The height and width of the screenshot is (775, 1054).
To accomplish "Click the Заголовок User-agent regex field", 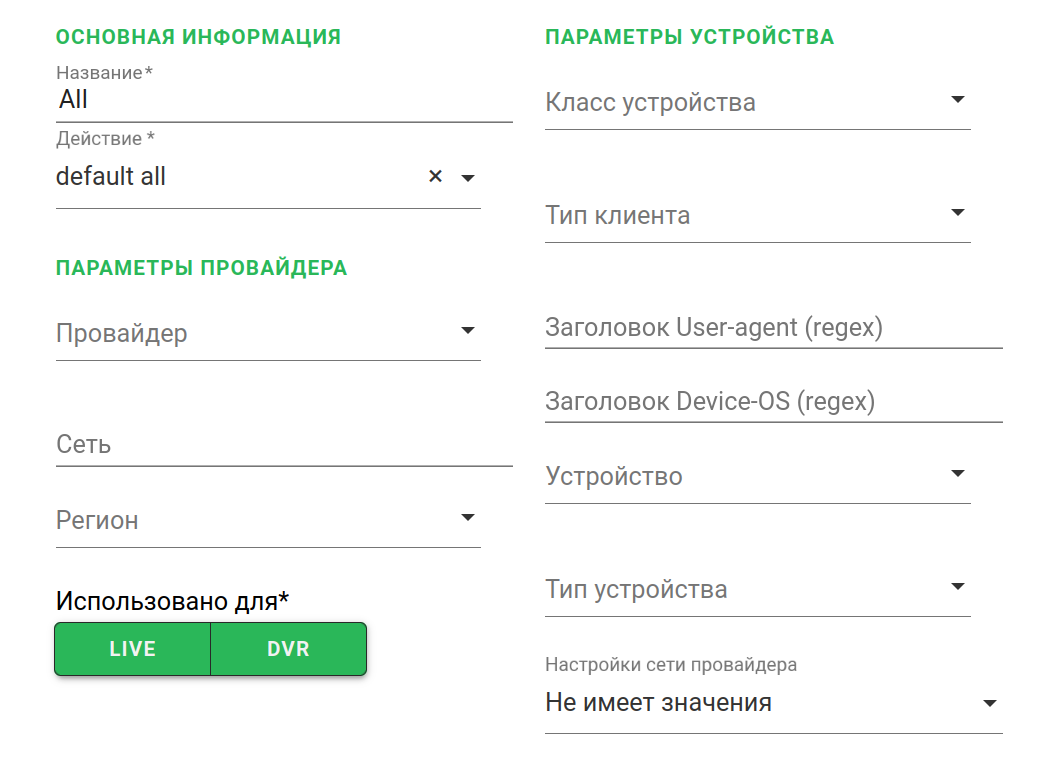I will 773,328.
